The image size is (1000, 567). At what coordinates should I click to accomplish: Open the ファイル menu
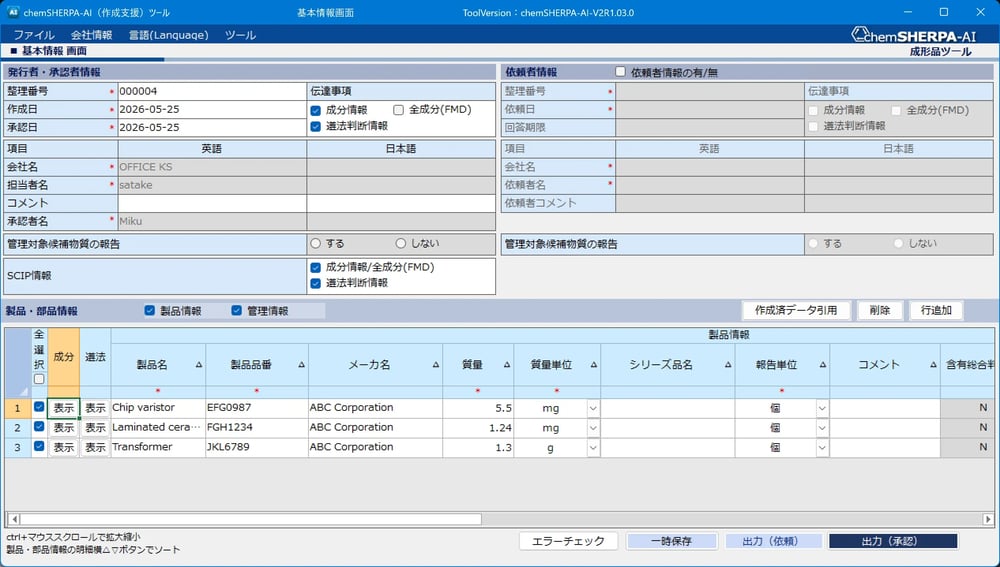click(x=34, y=35)
